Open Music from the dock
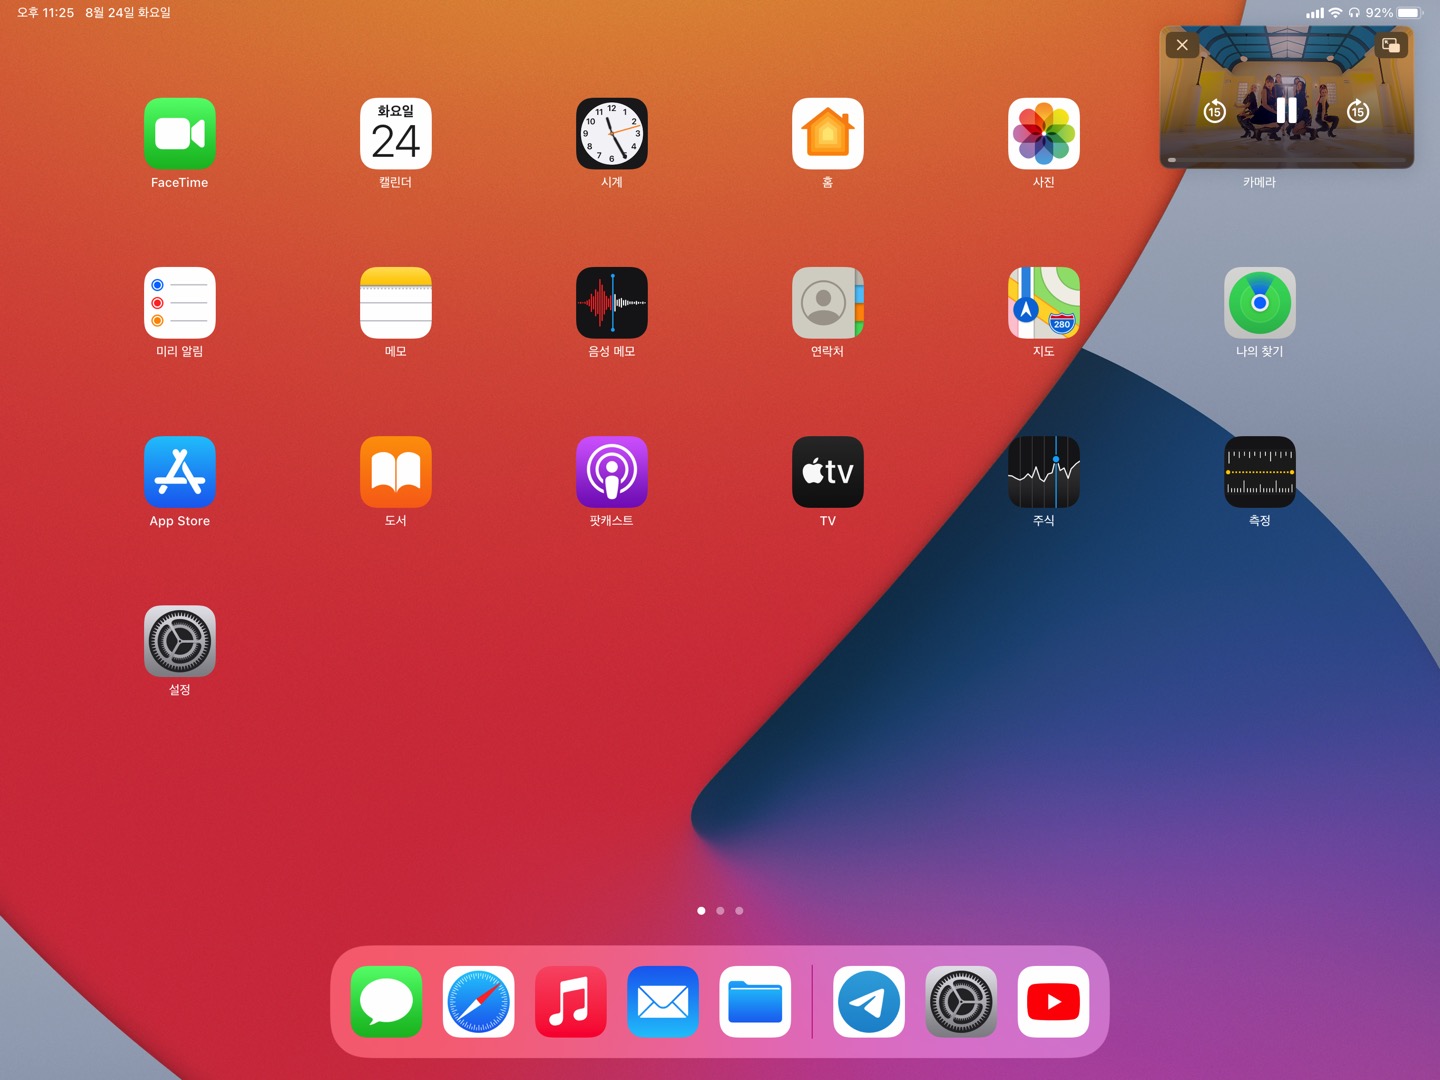This screenshot has height=1080, width=1440. click(571, 1002)
